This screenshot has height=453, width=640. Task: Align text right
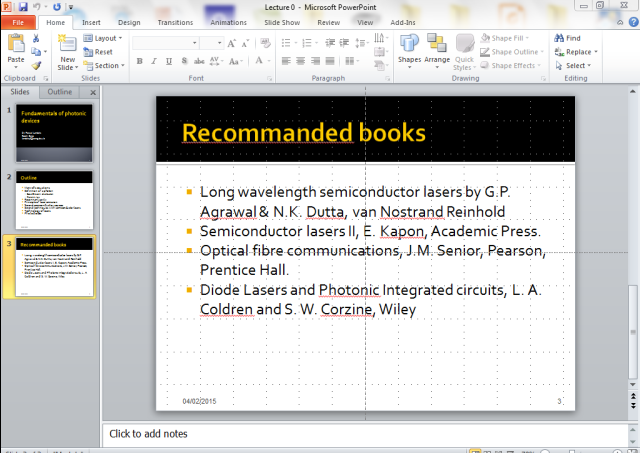click(315, 61)
